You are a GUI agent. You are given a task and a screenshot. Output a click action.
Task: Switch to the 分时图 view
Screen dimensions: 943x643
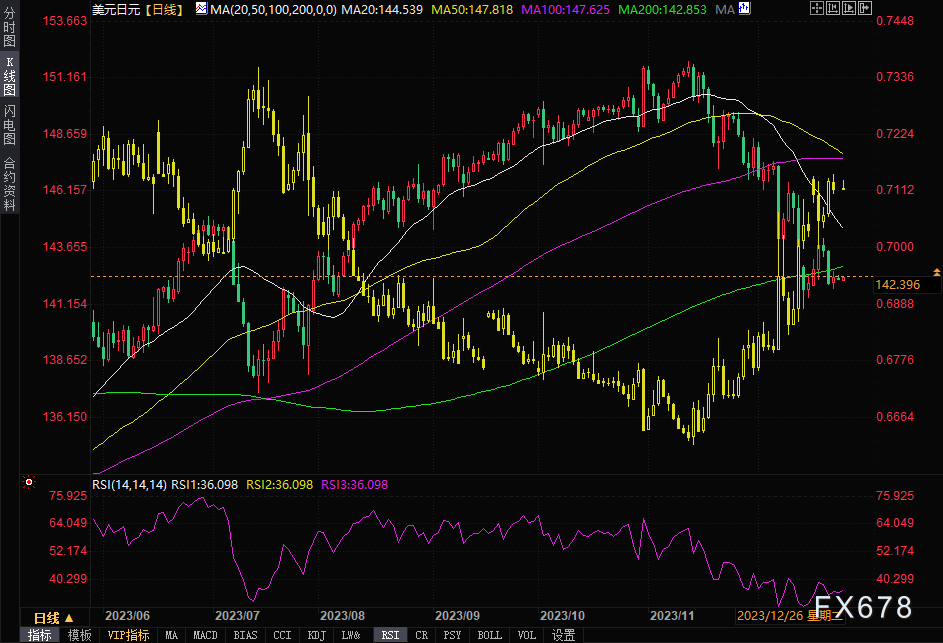(x=9, y=30)
